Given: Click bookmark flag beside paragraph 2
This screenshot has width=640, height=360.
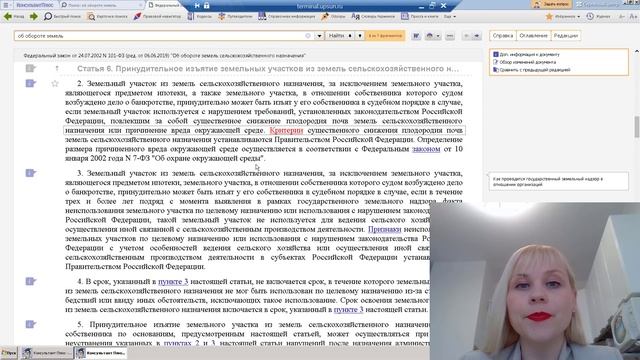Looking at the screenshot, I should (x=31, y=83).
